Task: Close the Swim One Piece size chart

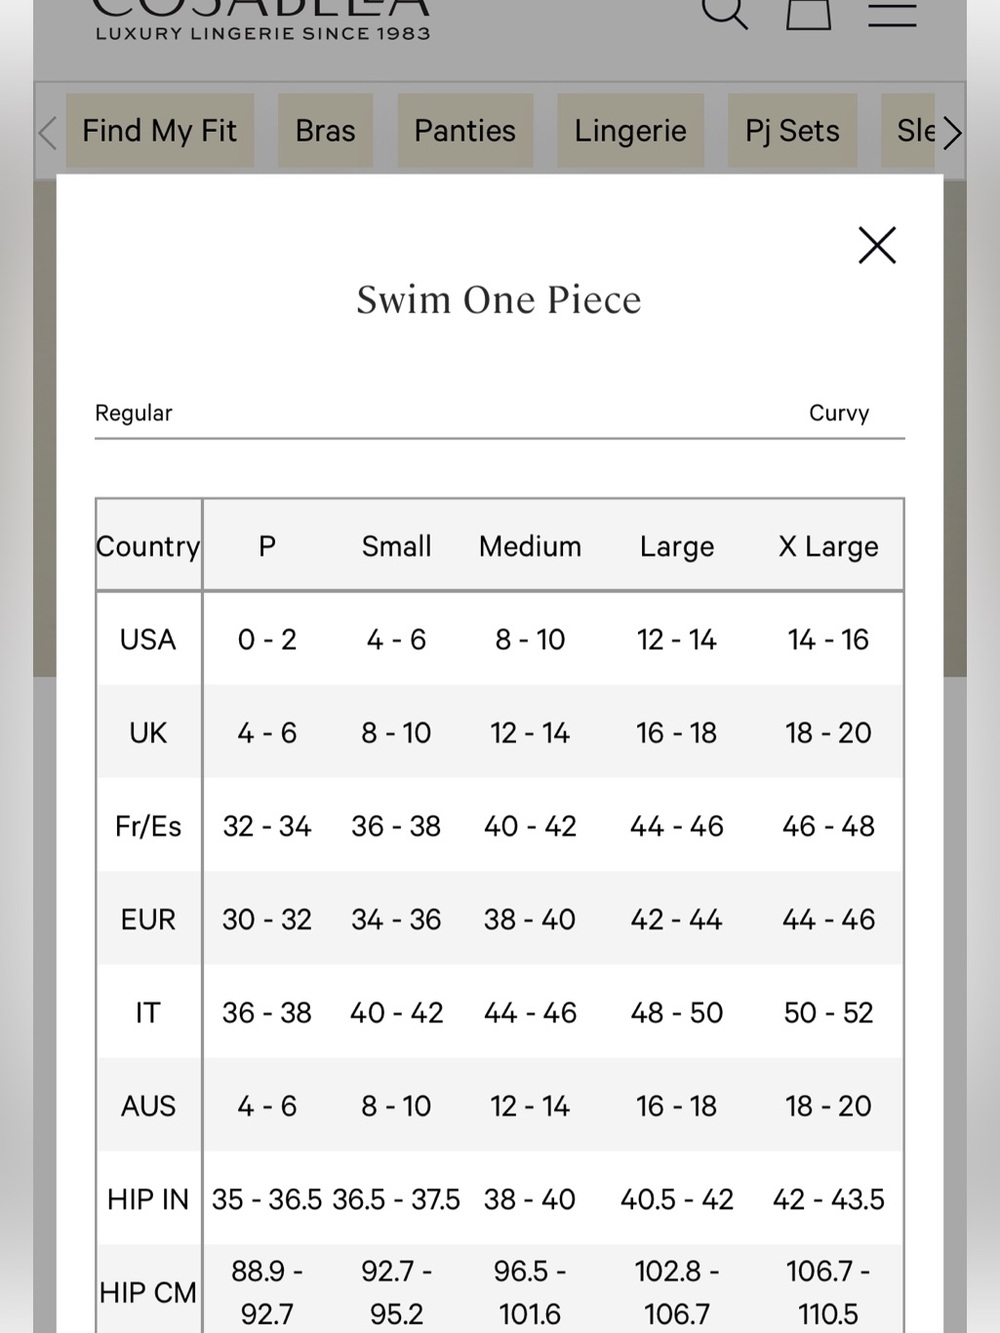Action: pos(877,245)
